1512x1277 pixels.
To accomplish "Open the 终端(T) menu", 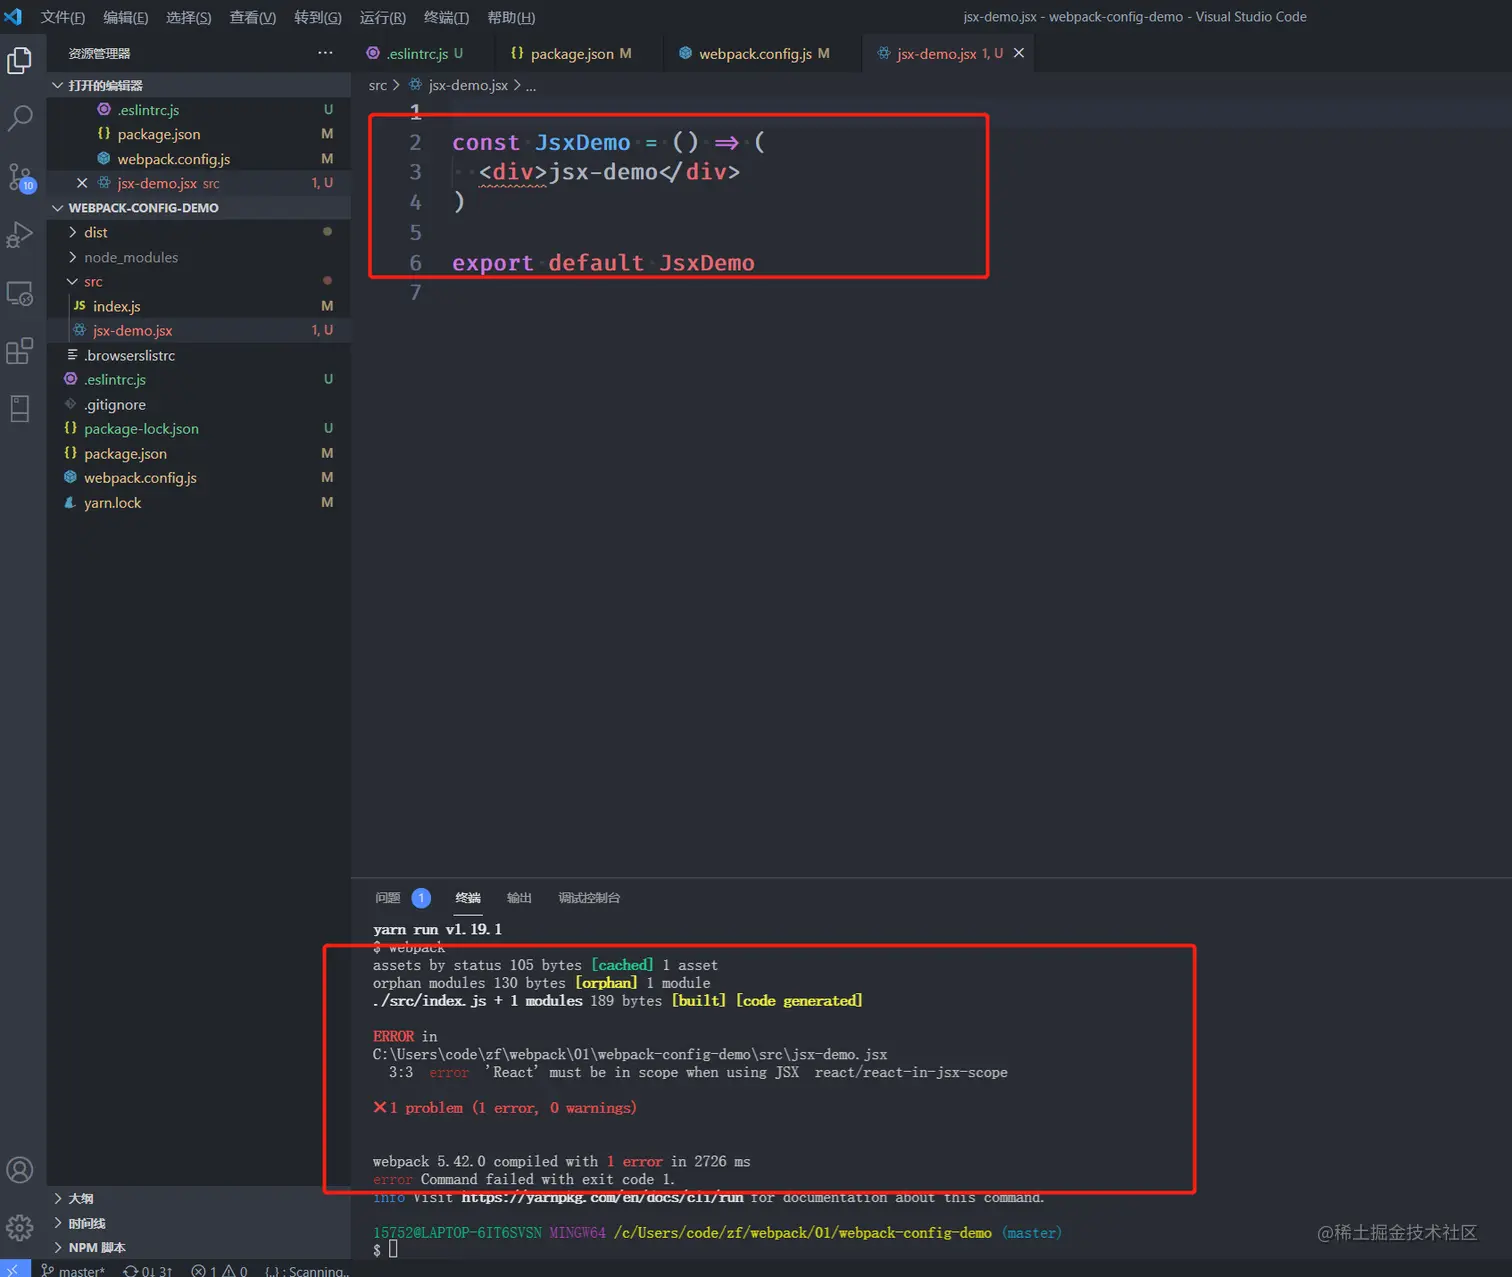I will [x=446, y=17].
